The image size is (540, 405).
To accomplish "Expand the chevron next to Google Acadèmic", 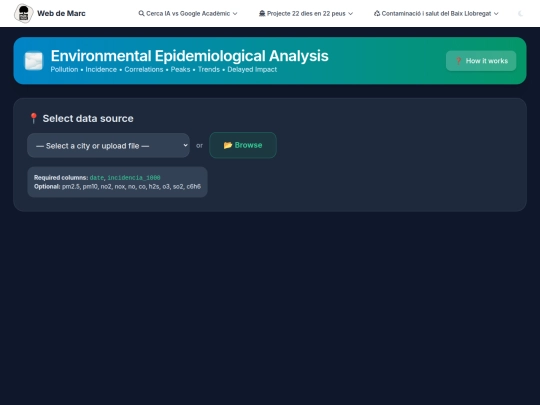I will (x=235, y=14).
